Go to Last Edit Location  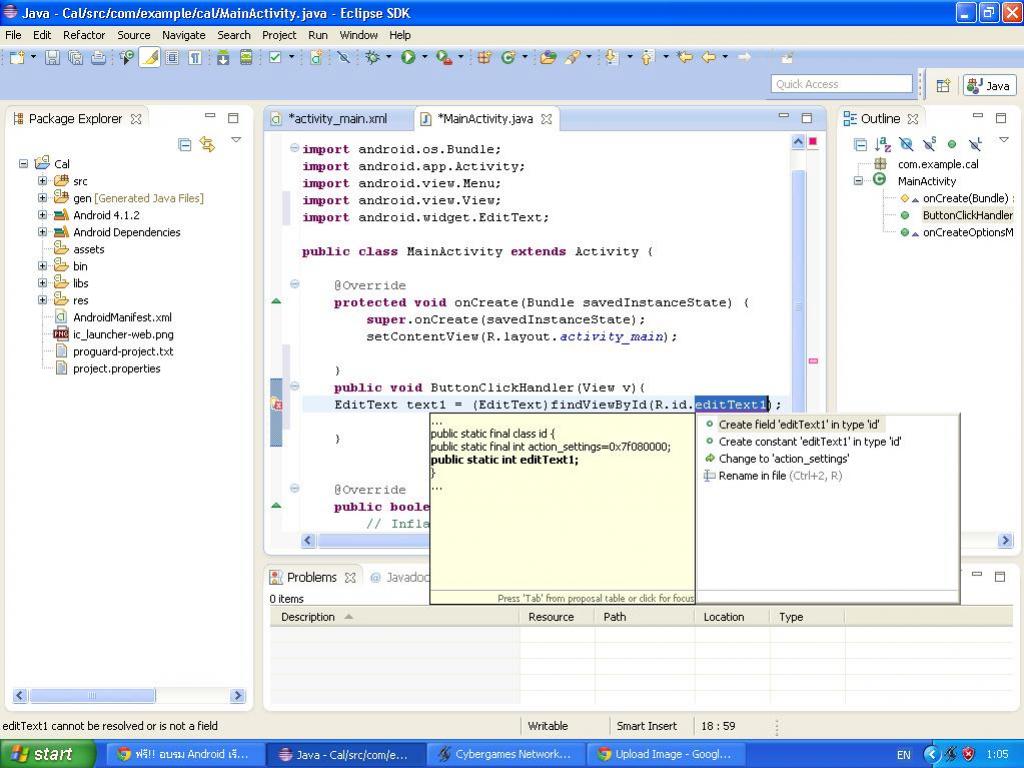point(685,57)
